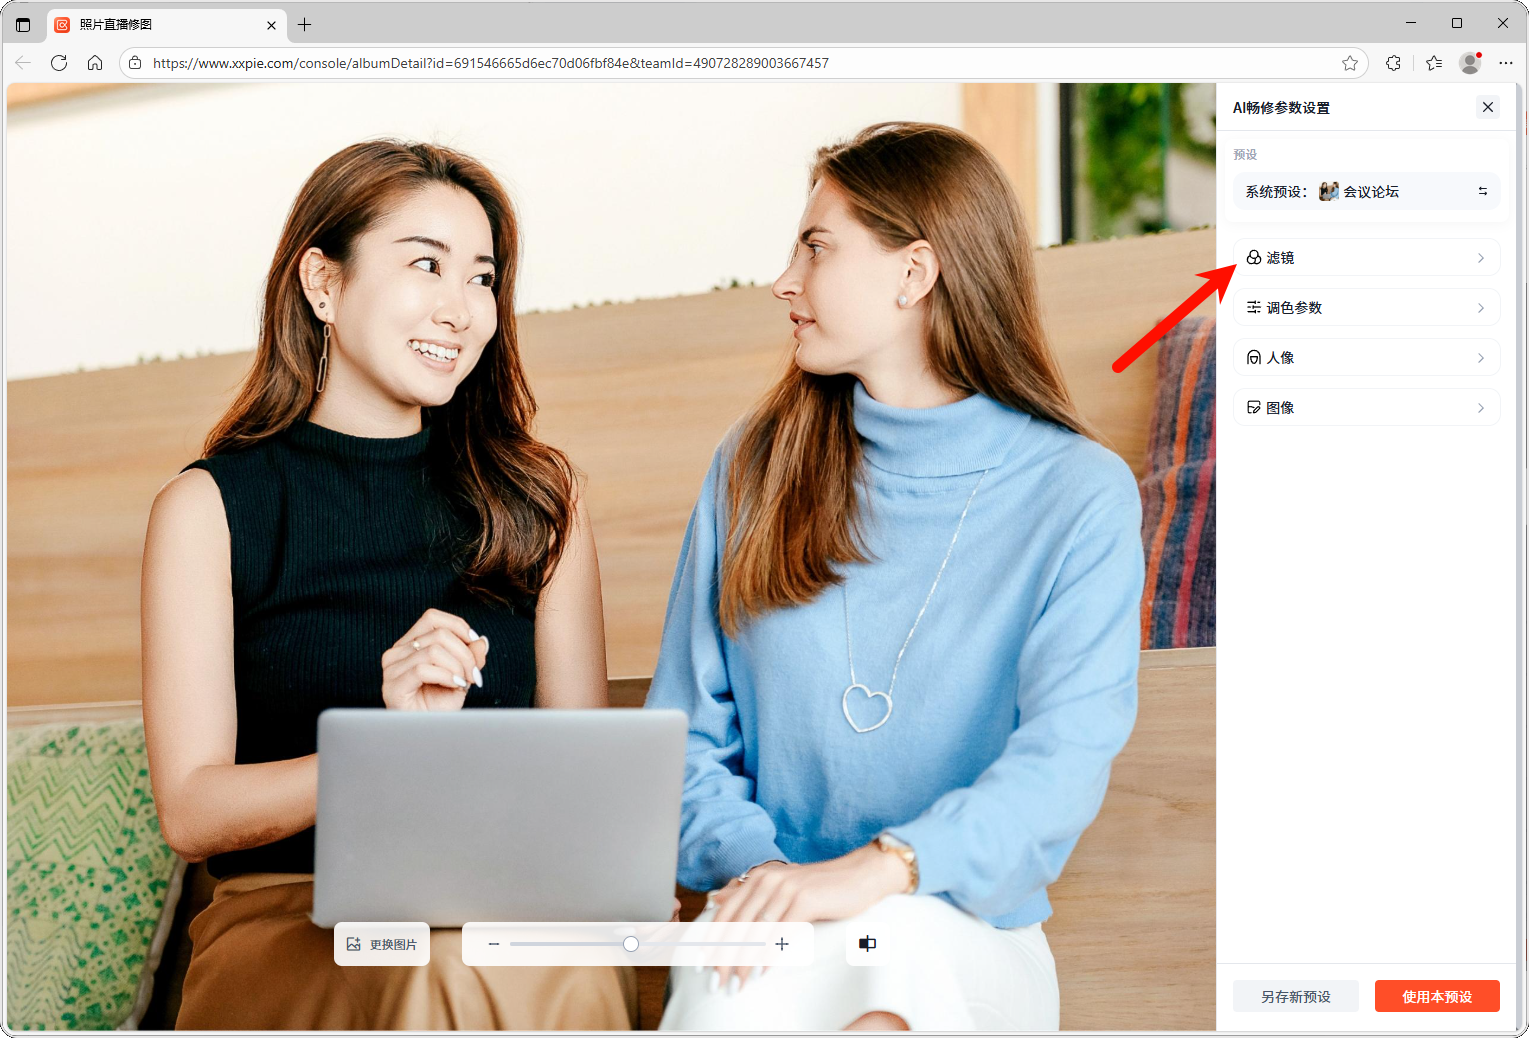
Task: Click the zoom out minus icon
Action: 494,944
